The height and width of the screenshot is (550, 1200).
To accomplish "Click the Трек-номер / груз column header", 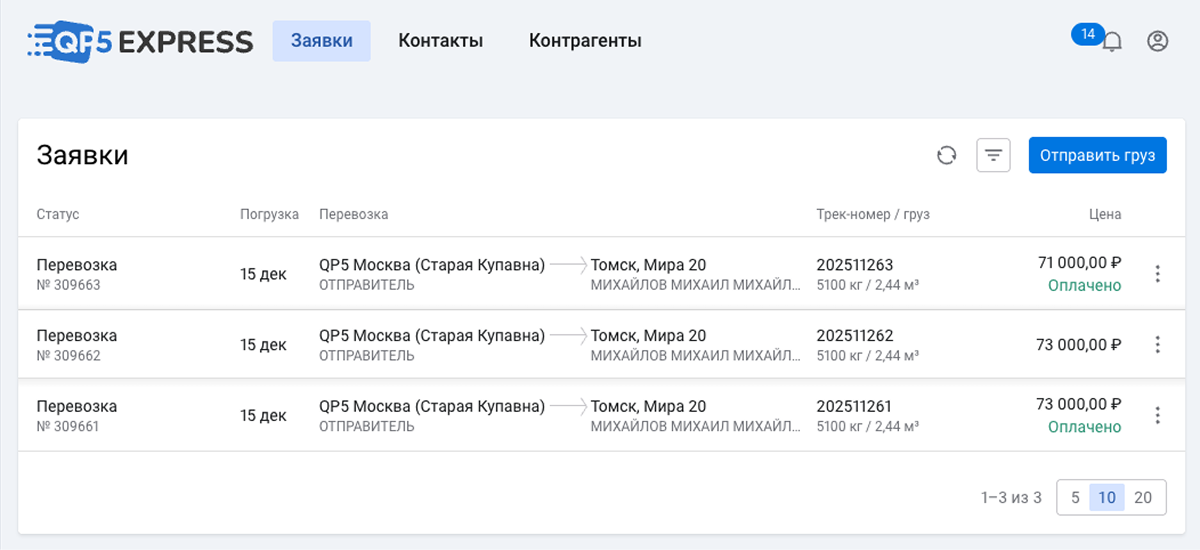I will pyautogui.click(x=873, y=214).
